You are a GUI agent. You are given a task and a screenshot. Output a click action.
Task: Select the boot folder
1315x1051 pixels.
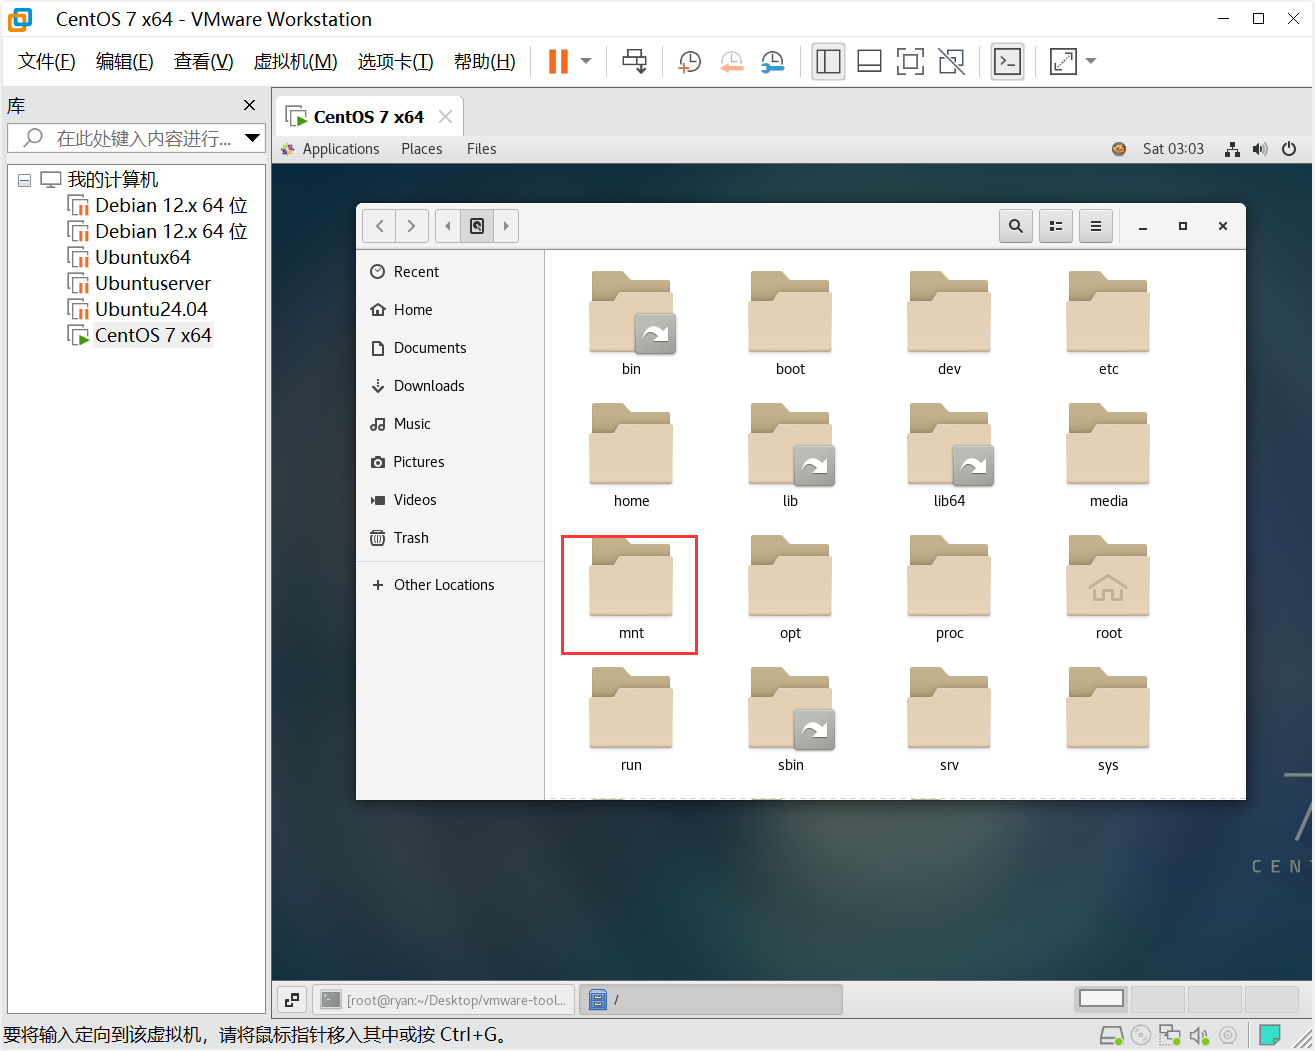pos(790,324)
